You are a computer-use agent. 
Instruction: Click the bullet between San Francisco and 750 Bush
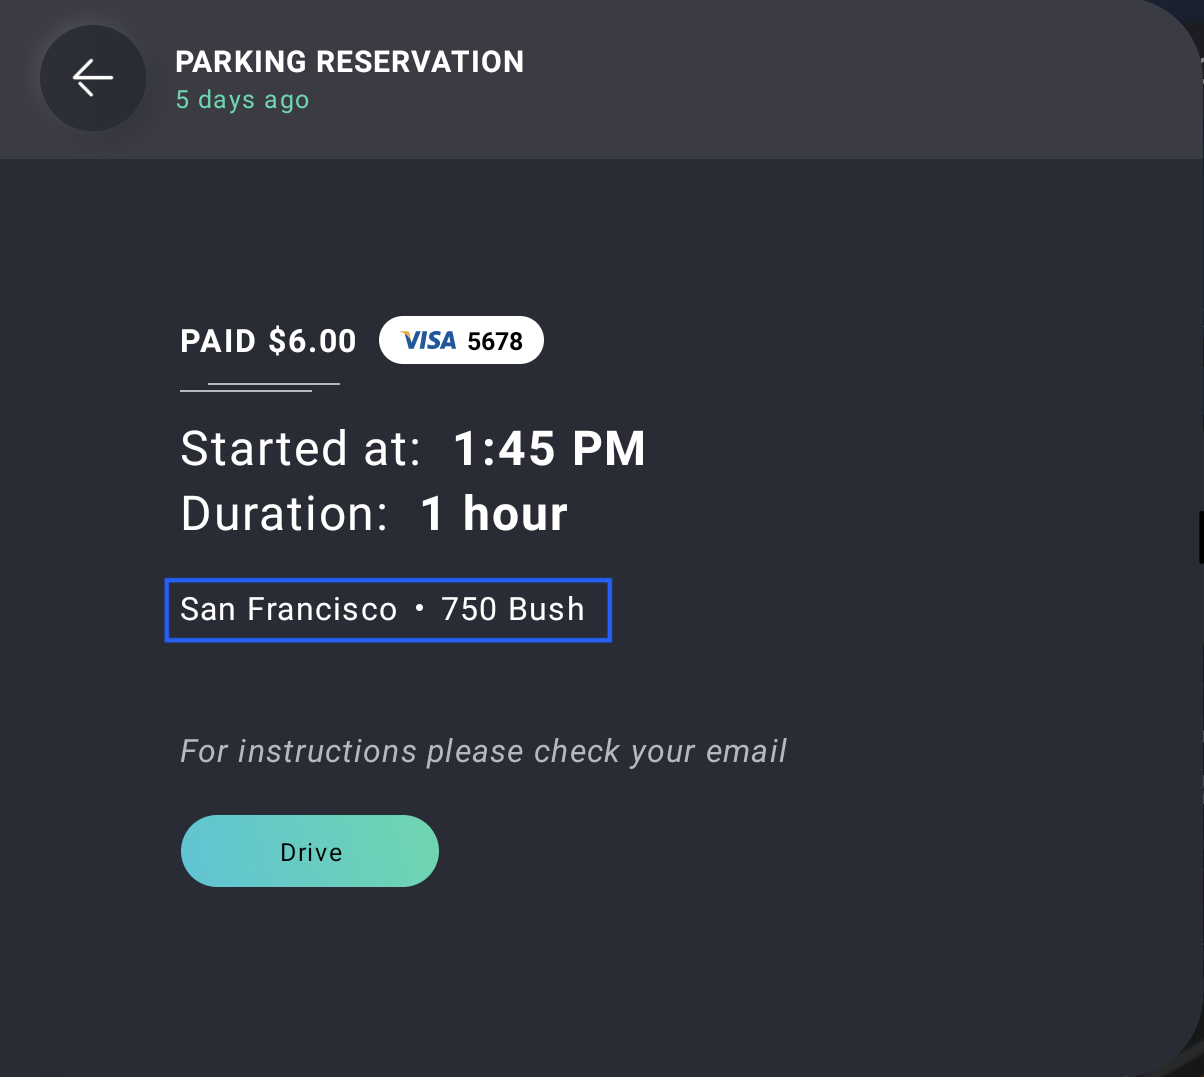(x=419, y=609)
